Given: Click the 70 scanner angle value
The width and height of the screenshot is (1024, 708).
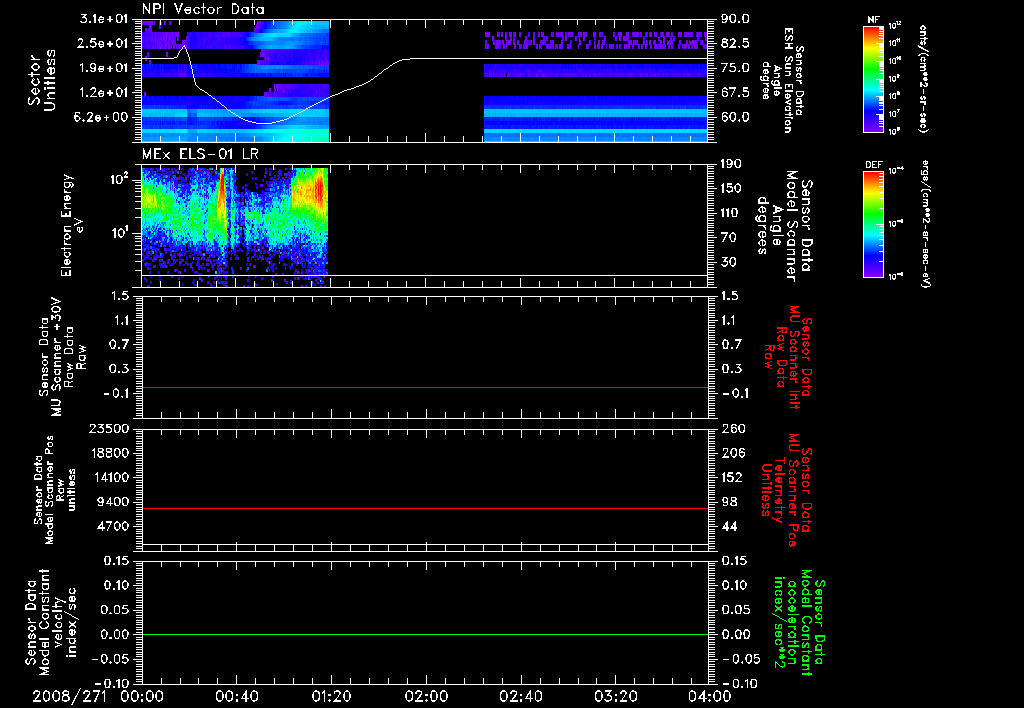Looking at the screenshot, I should [x=728, y=238].
